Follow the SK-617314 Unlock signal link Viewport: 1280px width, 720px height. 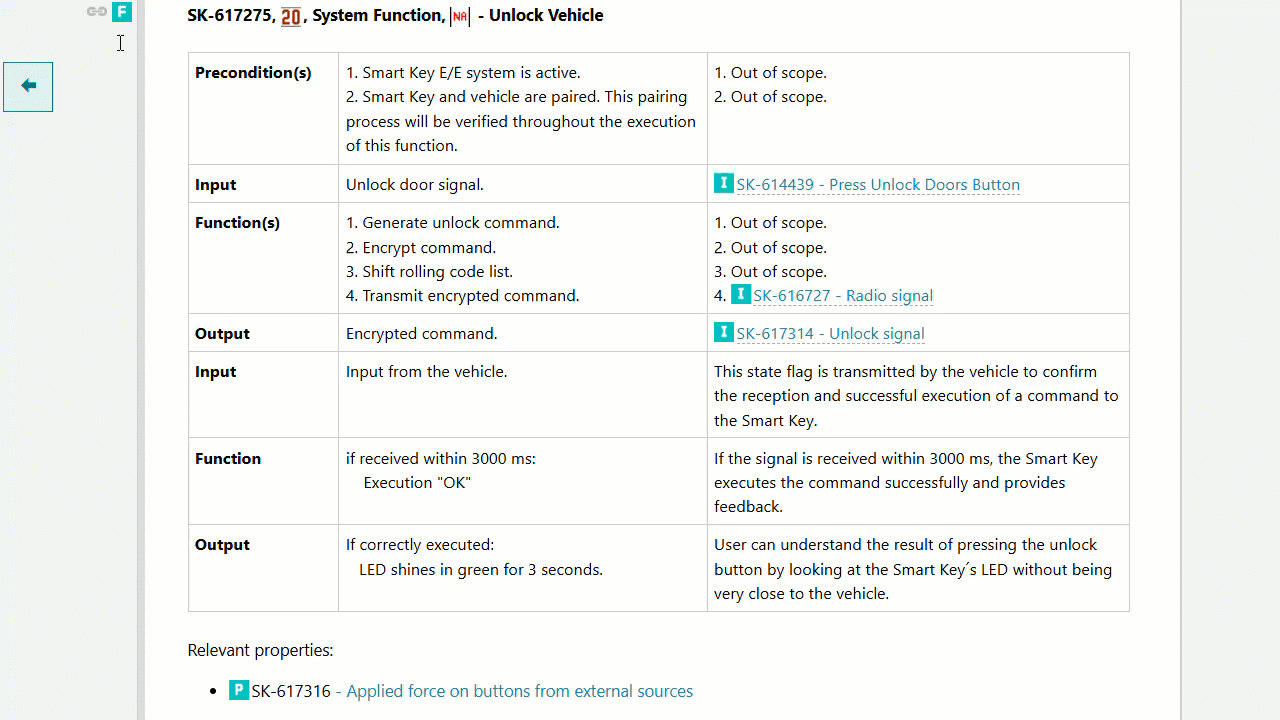830,334
